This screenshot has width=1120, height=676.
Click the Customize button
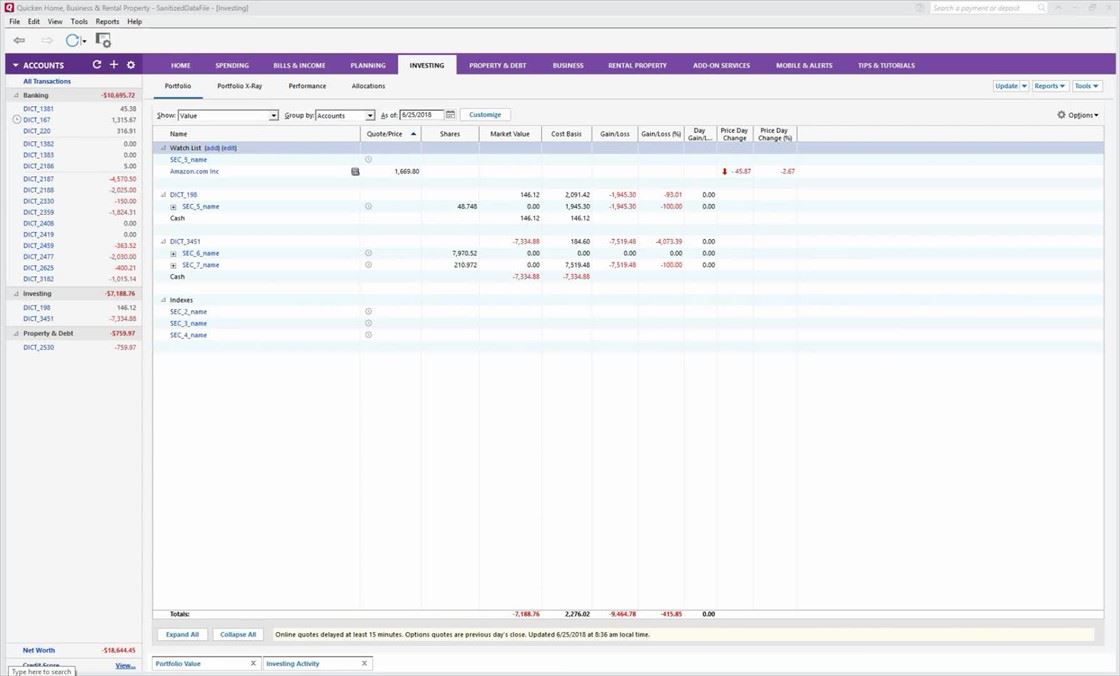[x=485, y=115]
